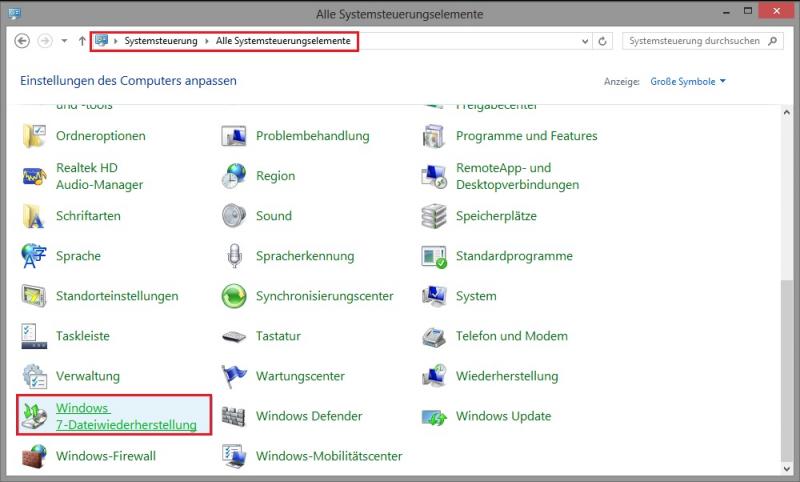Viewport: 800px width, 482px height.
Task: Click the window title bar system icon
Action: pos(14,14)
